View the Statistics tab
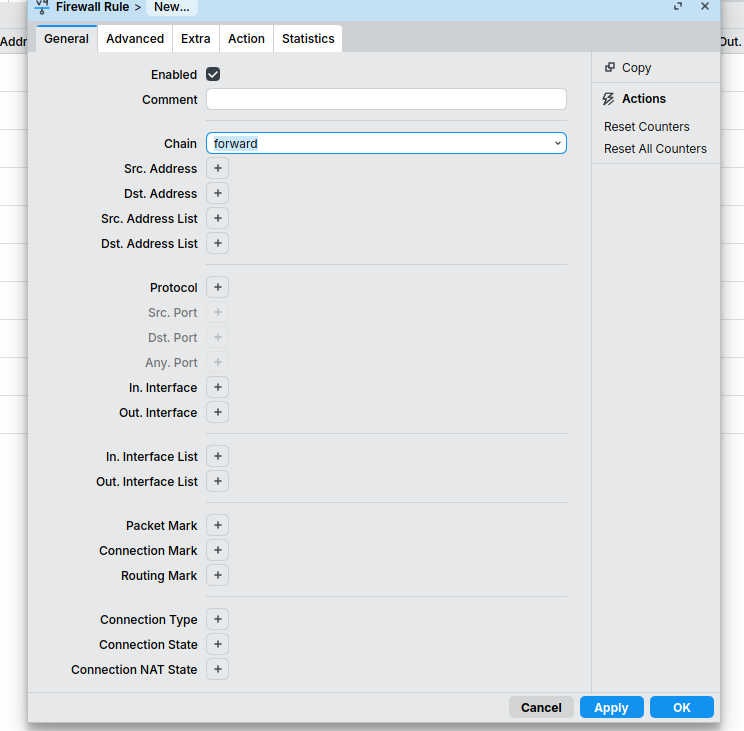744x731 pixels. coord(308,39)
